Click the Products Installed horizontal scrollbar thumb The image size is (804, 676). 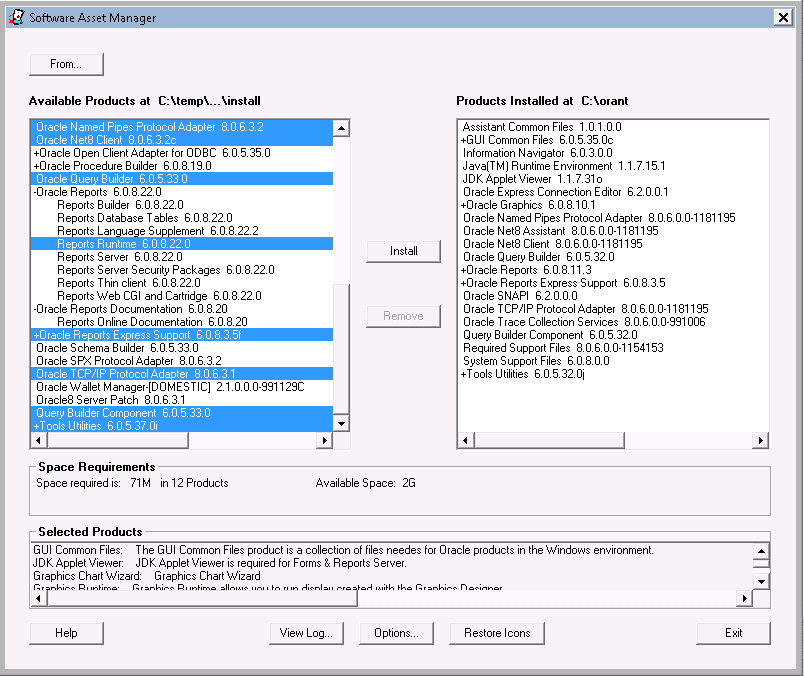click(x=549, y=440)
